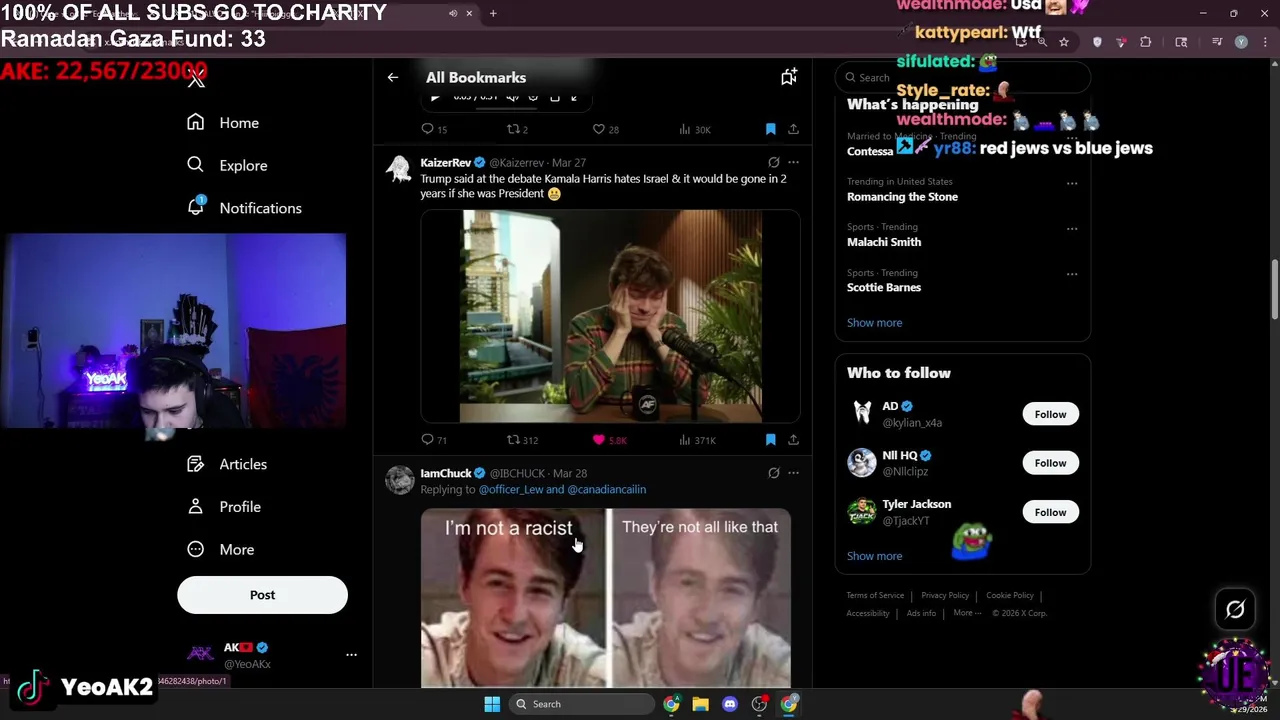Open the Windows Start menu
The image size is (1280, 720).
pos(492,704)
